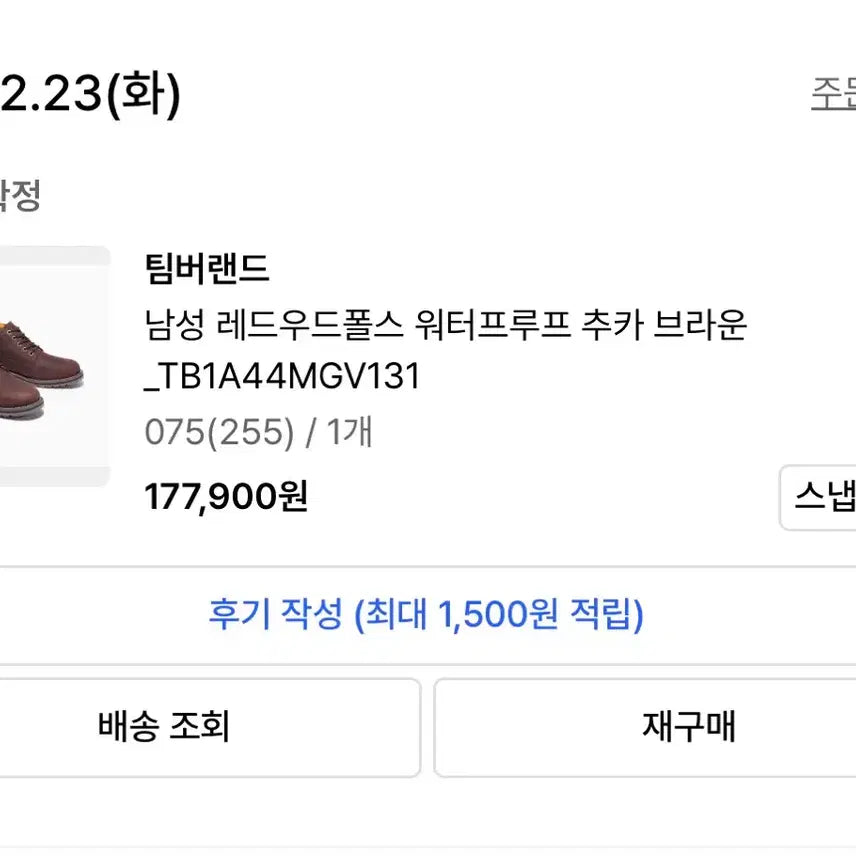Image resolution: width=856 pixels, height=856 pixels.
Task: Open the 주문 detail link at top right
Action: (x=833, y=93)
